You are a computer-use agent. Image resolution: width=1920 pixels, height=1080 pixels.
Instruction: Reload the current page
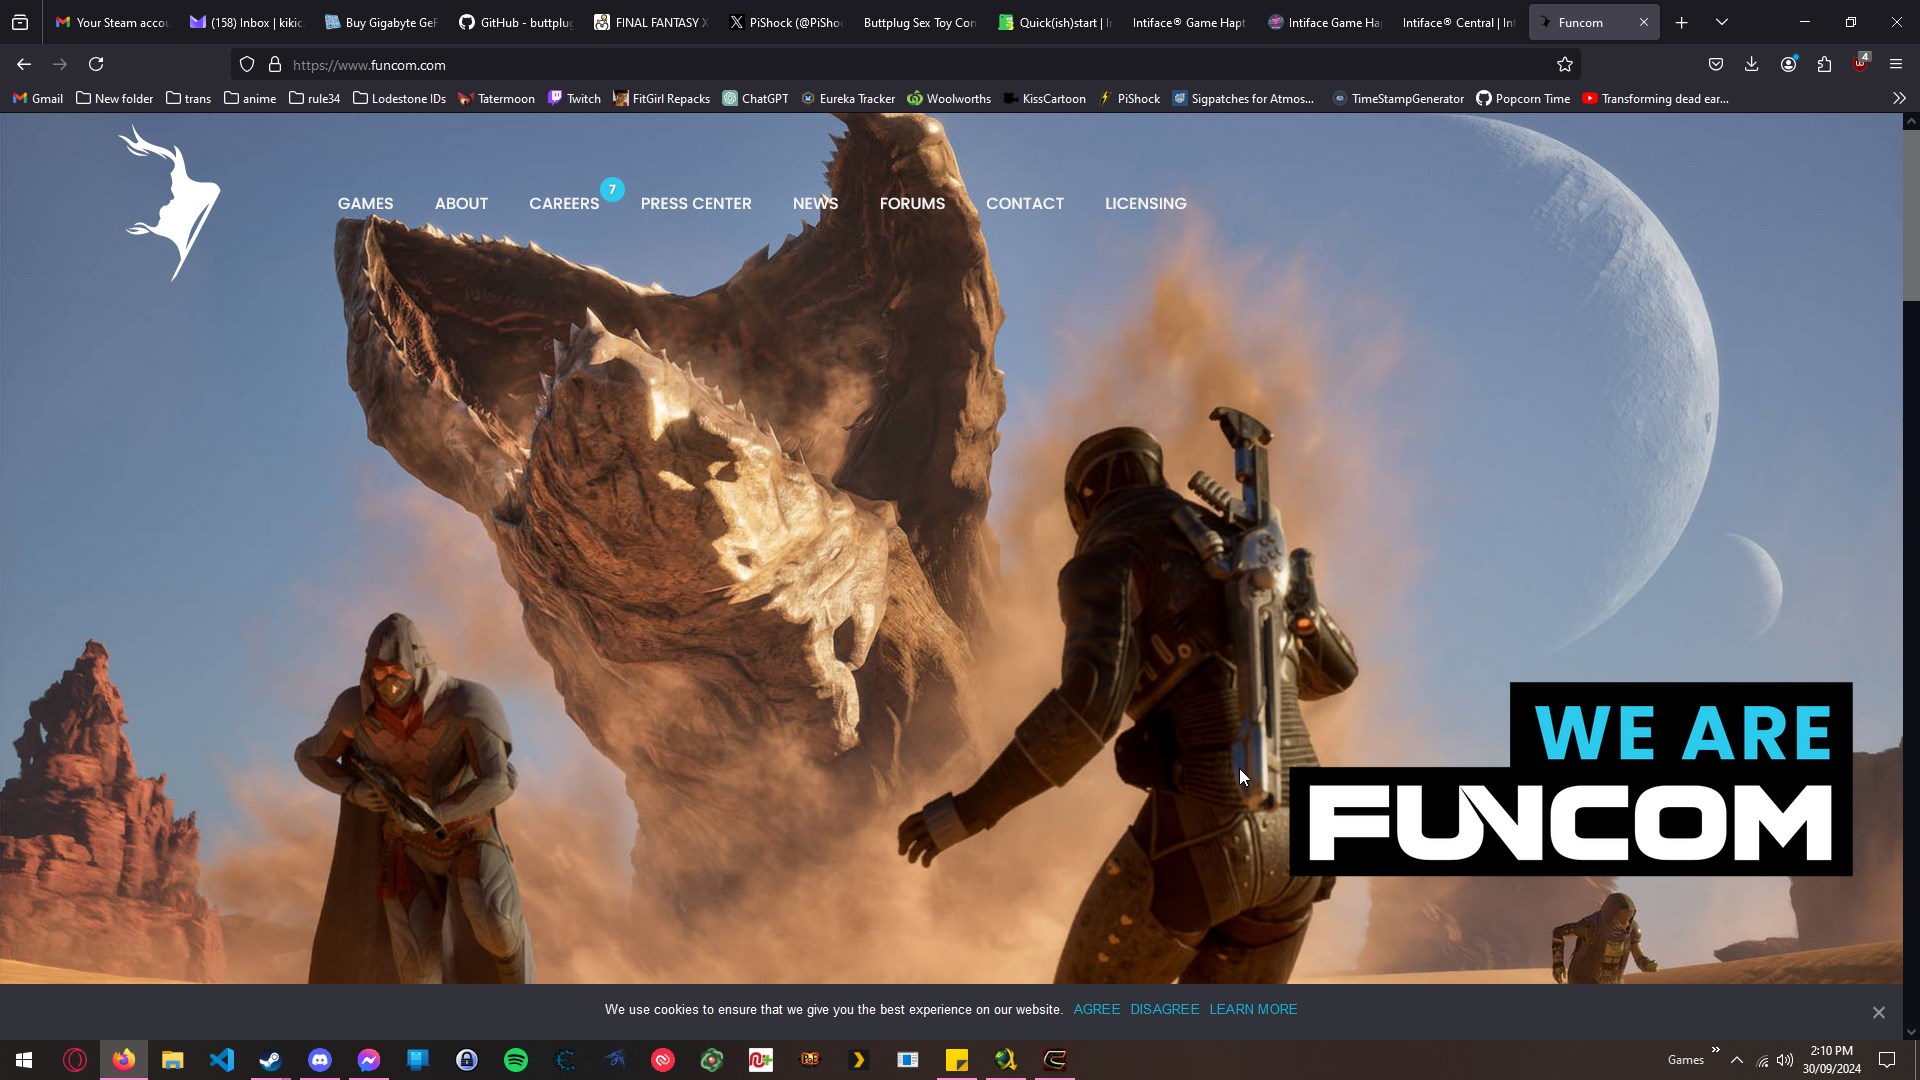coord(96,64)
